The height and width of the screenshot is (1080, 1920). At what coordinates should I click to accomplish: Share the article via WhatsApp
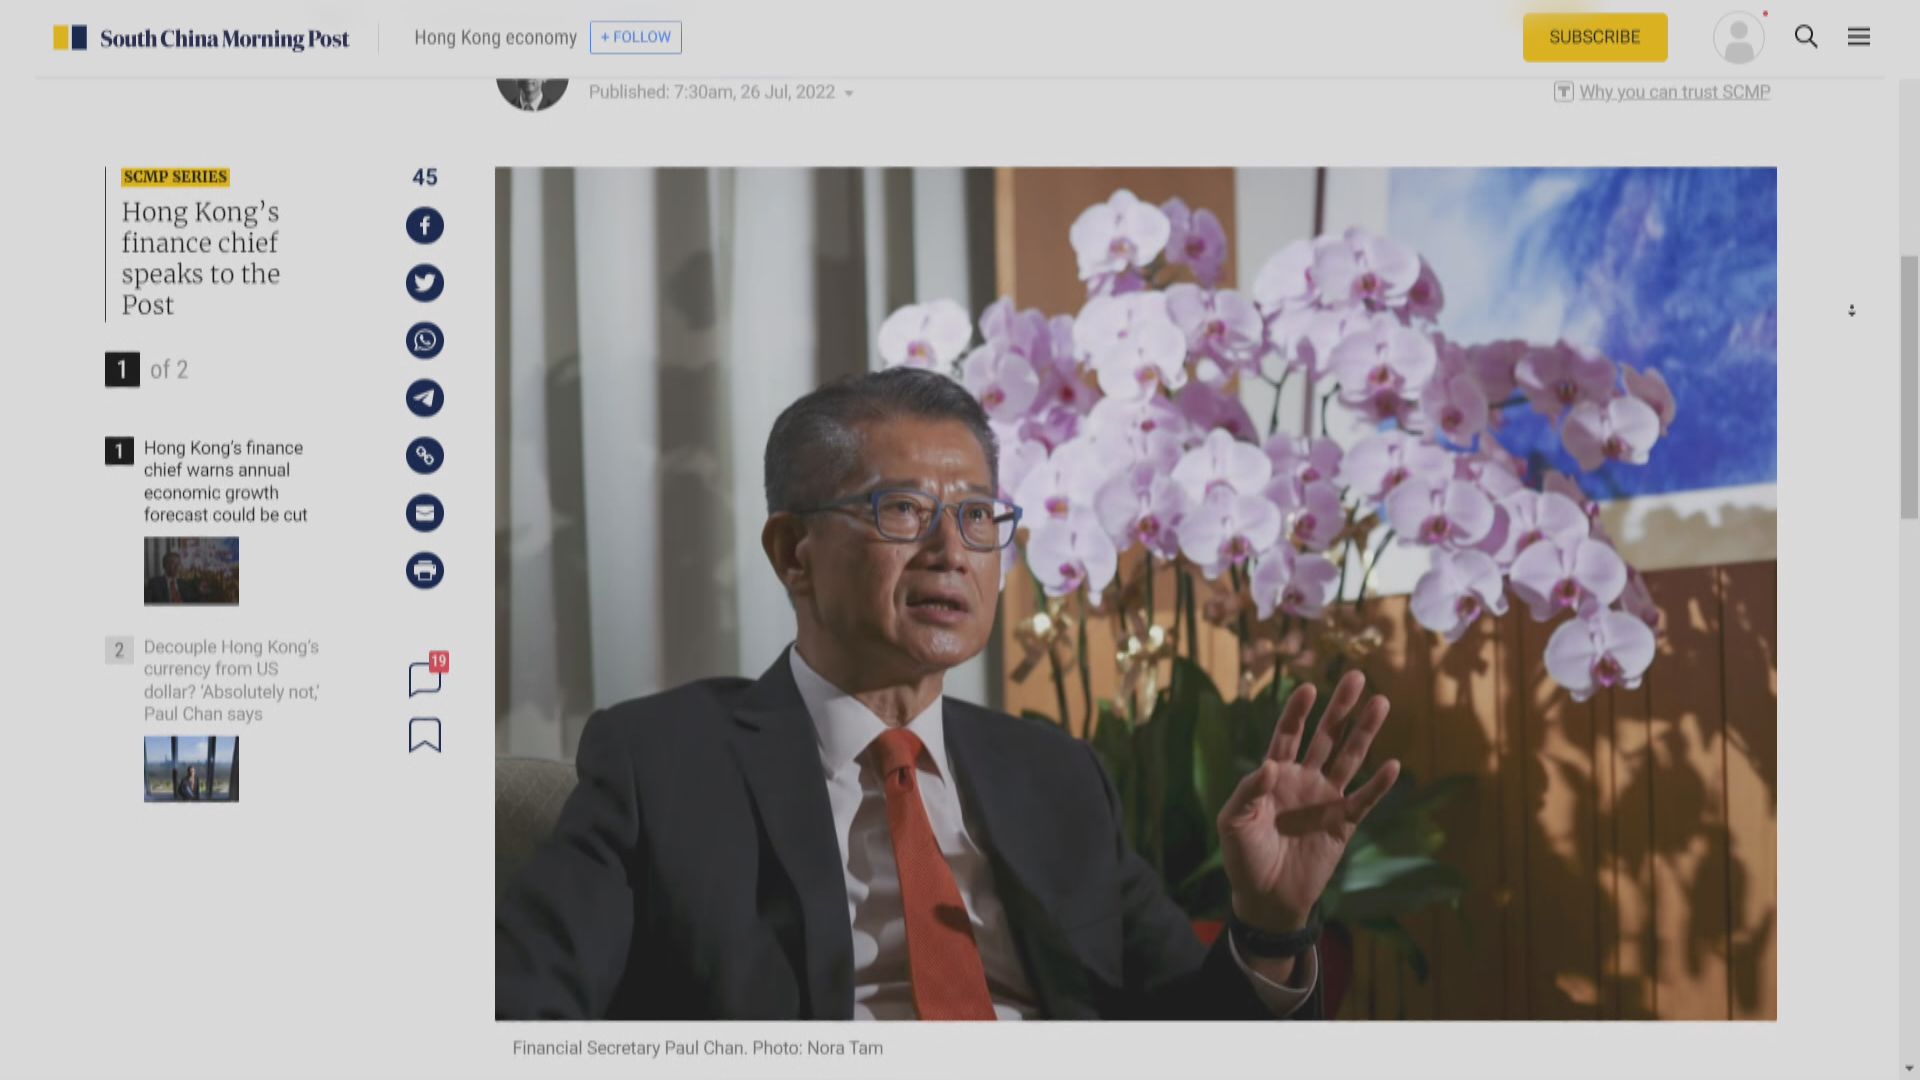[424, 340]
